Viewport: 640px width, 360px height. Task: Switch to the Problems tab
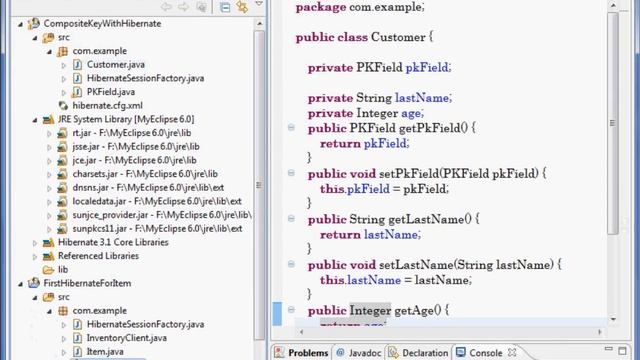click(302, 353)
